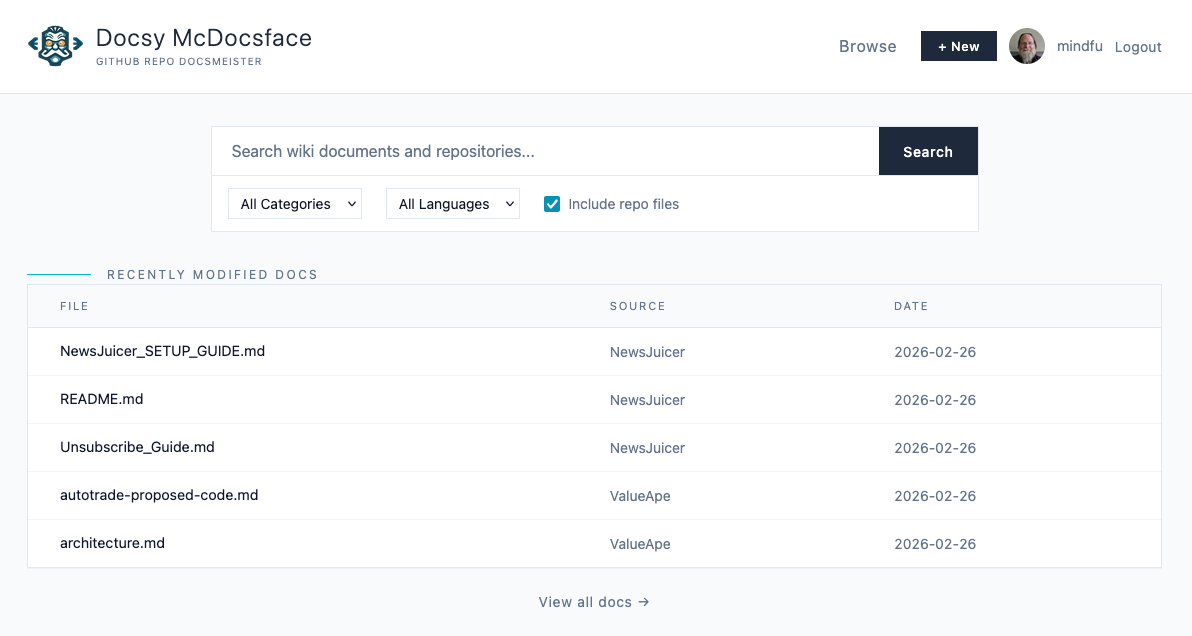The width and height of the screenshot is (1192, 636).
Task: Click the arrow icon beside View all docs
Action: coord(645,602)
